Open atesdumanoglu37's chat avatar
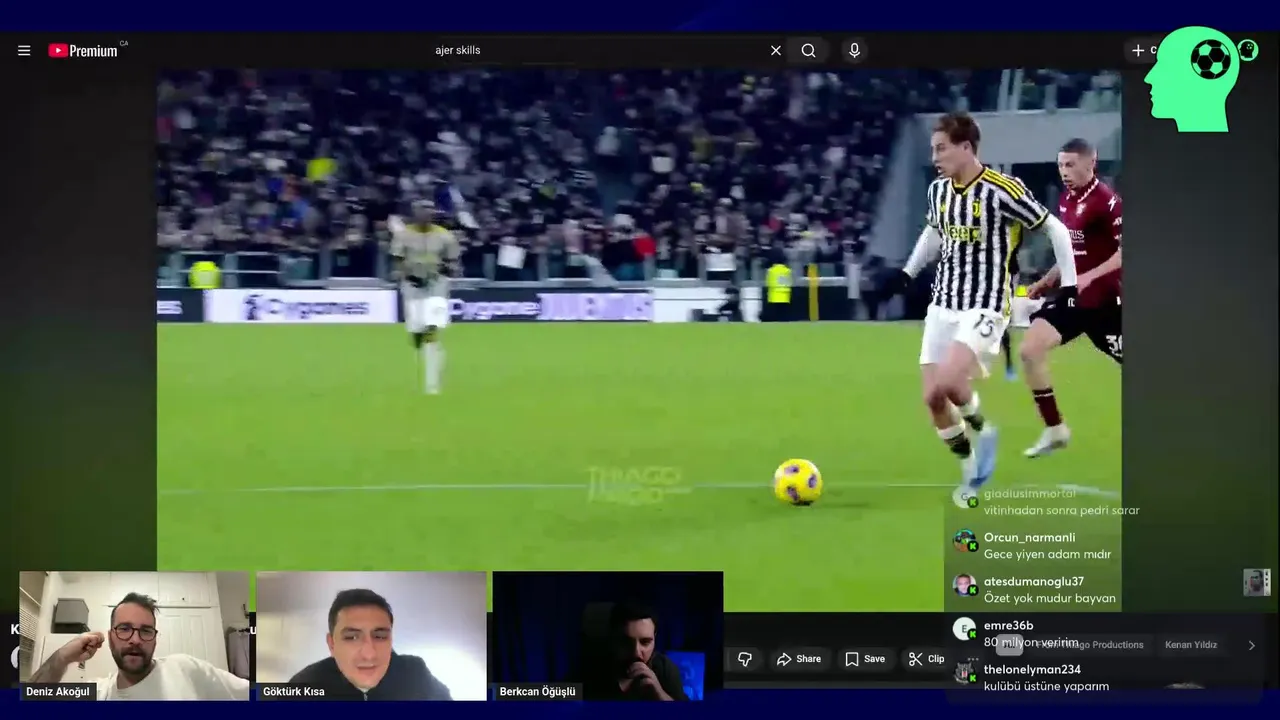The width and height of the screenshot is (1280, 720). tap(964, 585)
